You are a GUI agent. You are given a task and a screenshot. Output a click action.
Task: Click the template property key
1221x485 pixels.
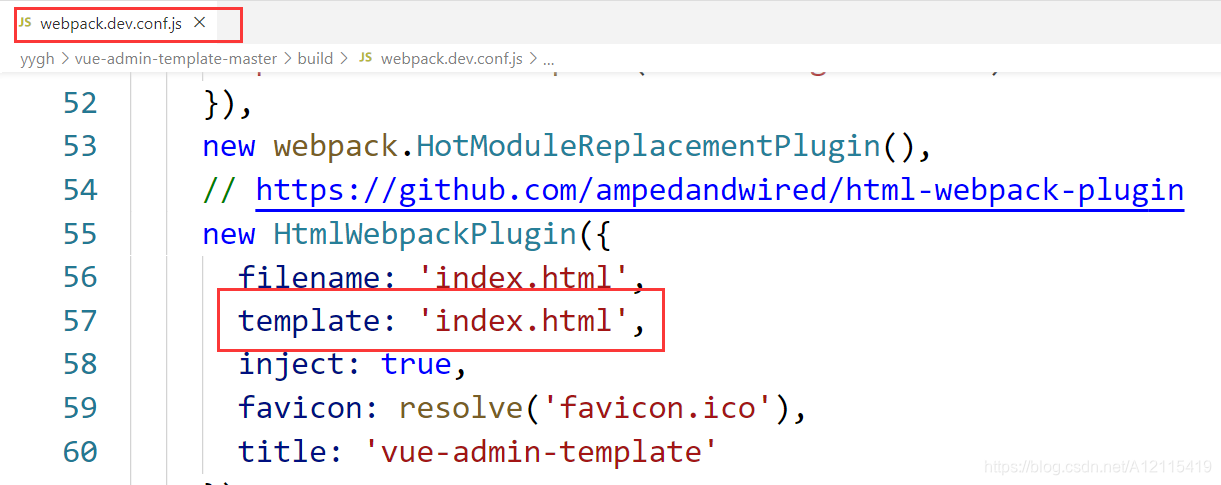309,320
